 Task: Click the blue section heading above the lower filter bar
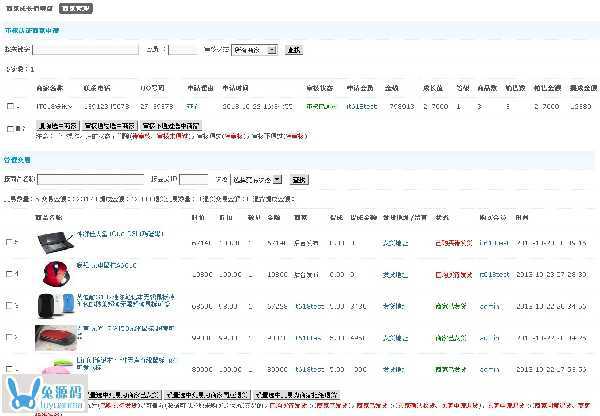(x=17, y=160)
